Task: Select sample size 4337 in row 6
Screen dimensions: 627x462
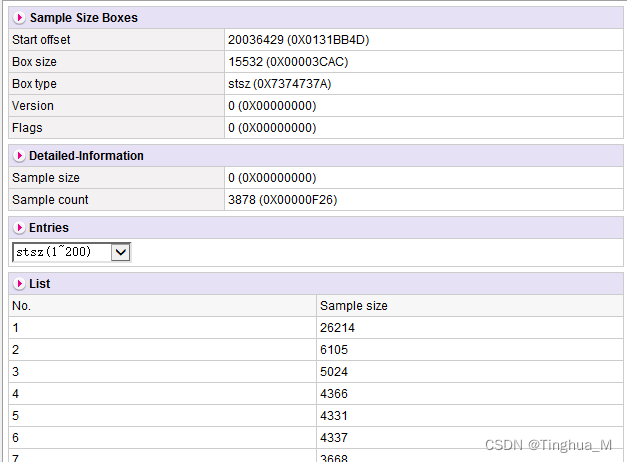Action: click(x=334, y=438)
